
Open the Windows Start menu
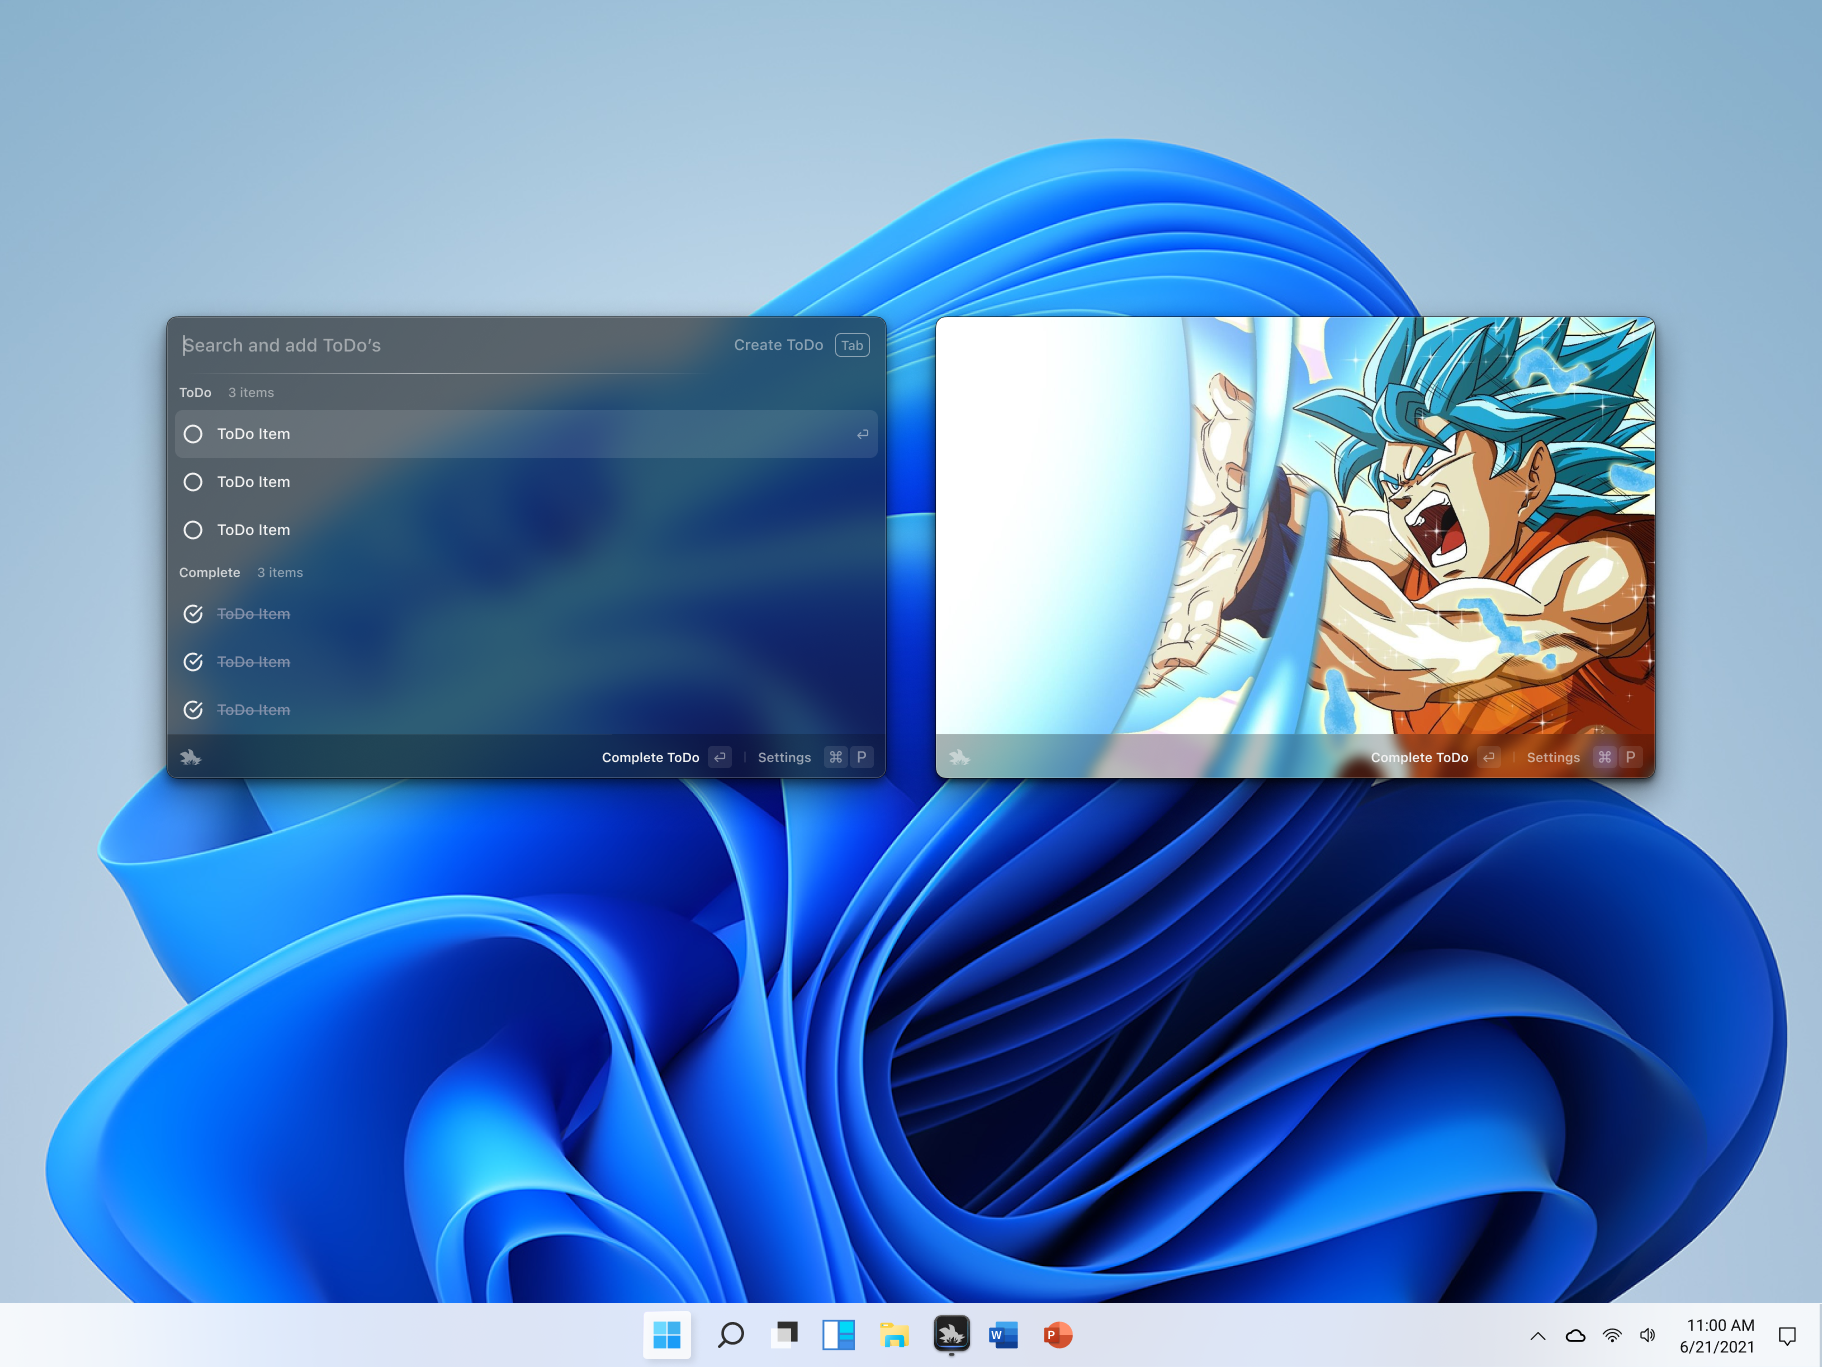tap(667, 1335)
